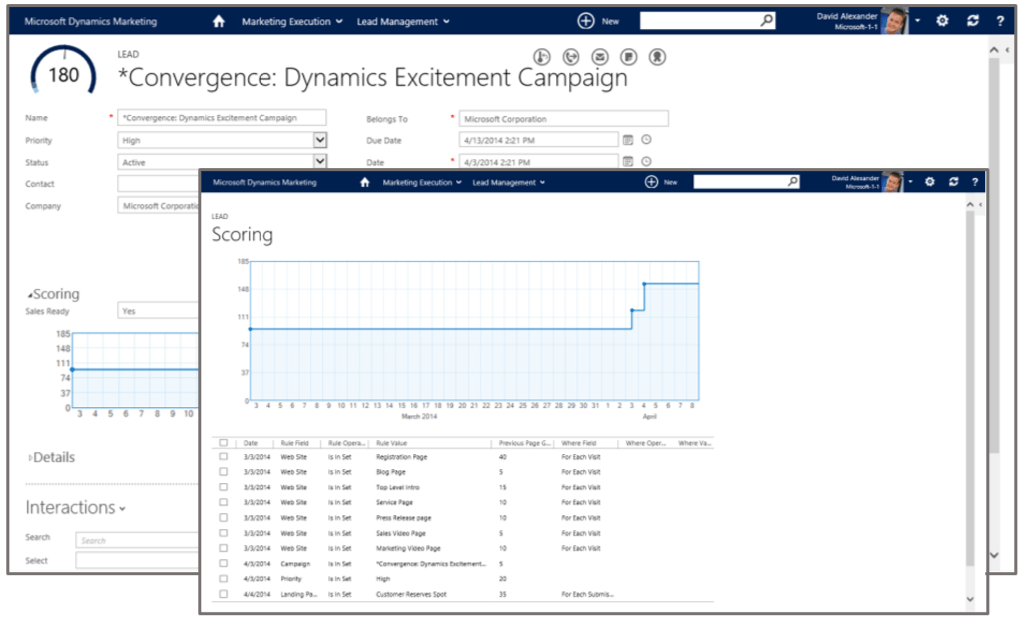Viewport: 1034px width, 638px height.
Task: Open the Priority dropdown showing High
Action: point(317,139)
